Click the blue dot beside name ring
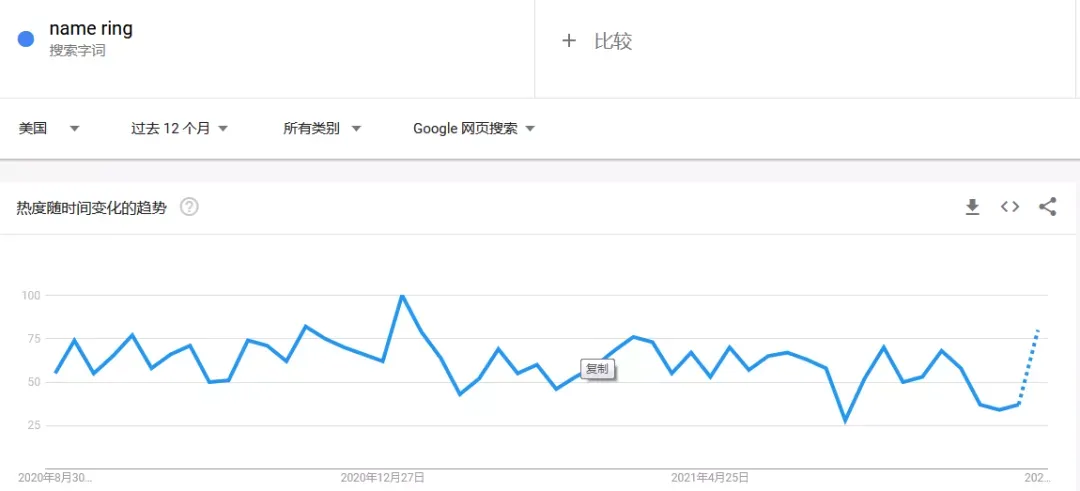The width and height of the screenshot is (1080, 491). 26,39
